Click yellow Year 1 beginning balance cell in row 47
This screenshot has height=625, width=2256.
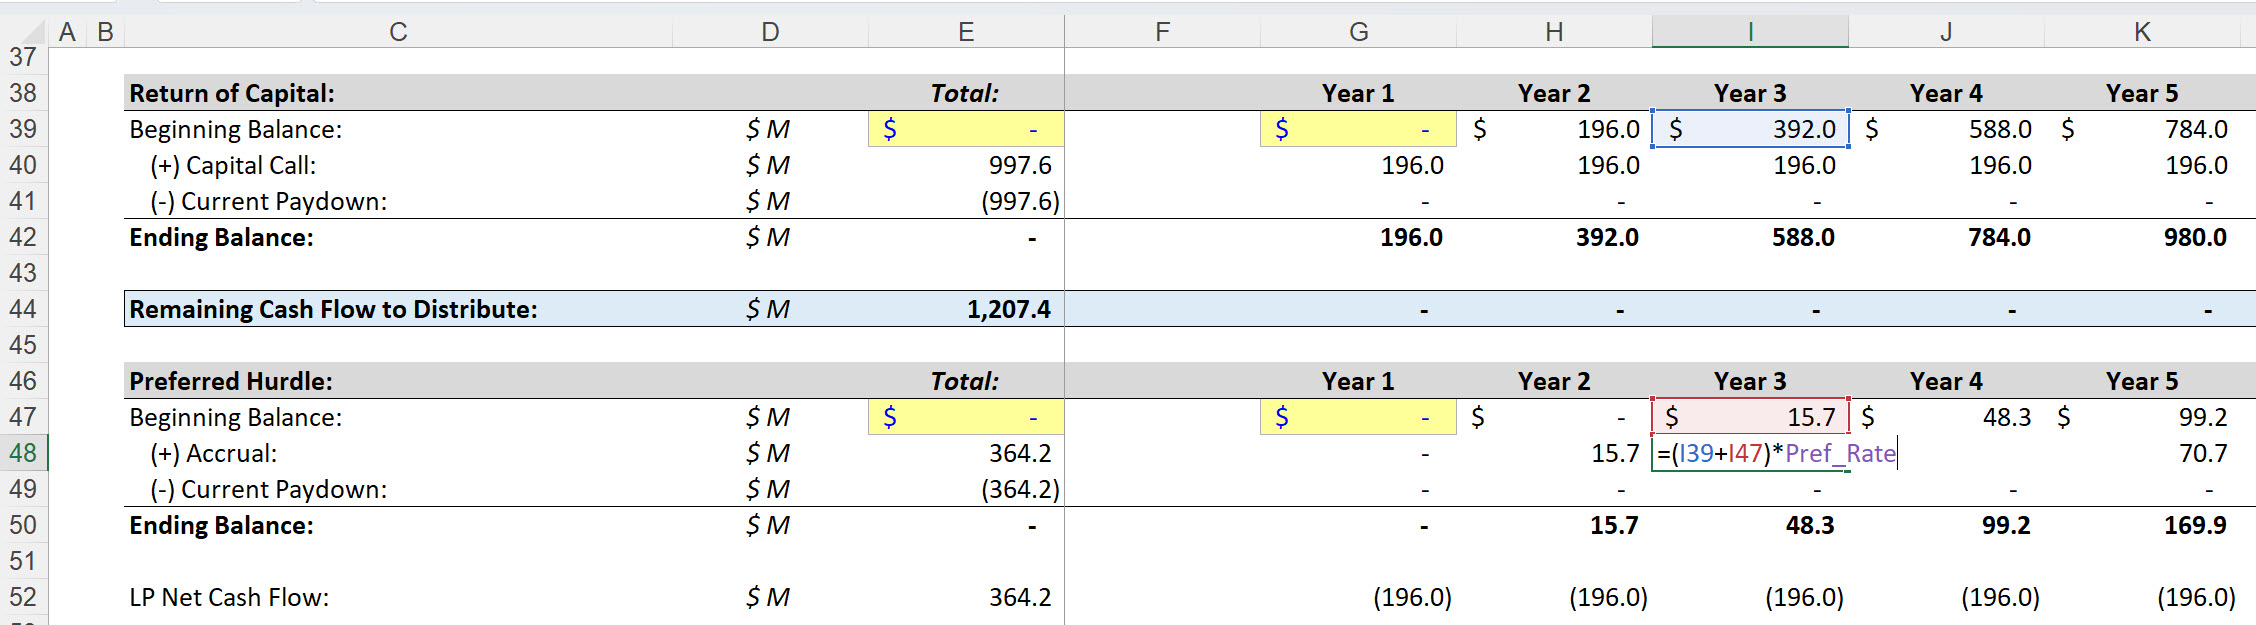(1358, 417)
